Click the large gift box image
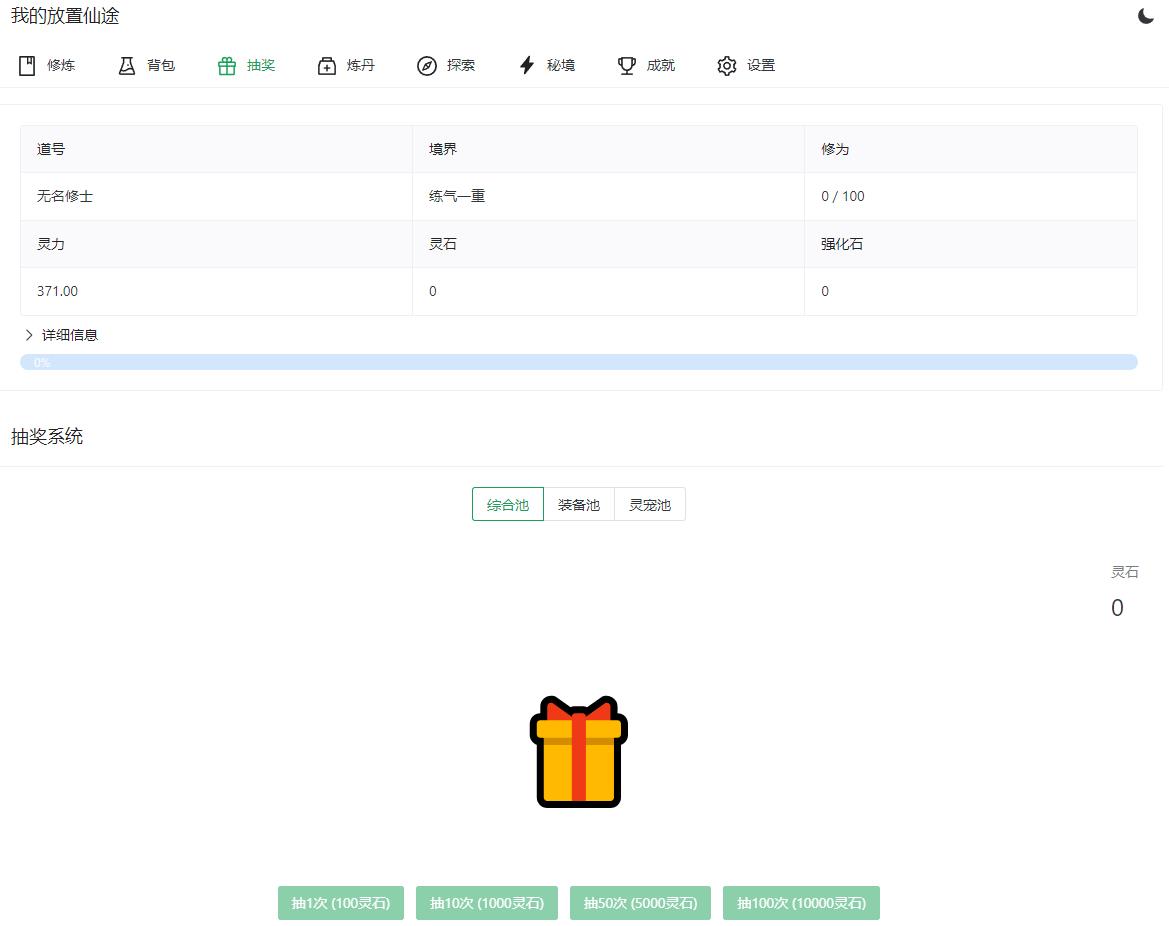 [579, 752]
